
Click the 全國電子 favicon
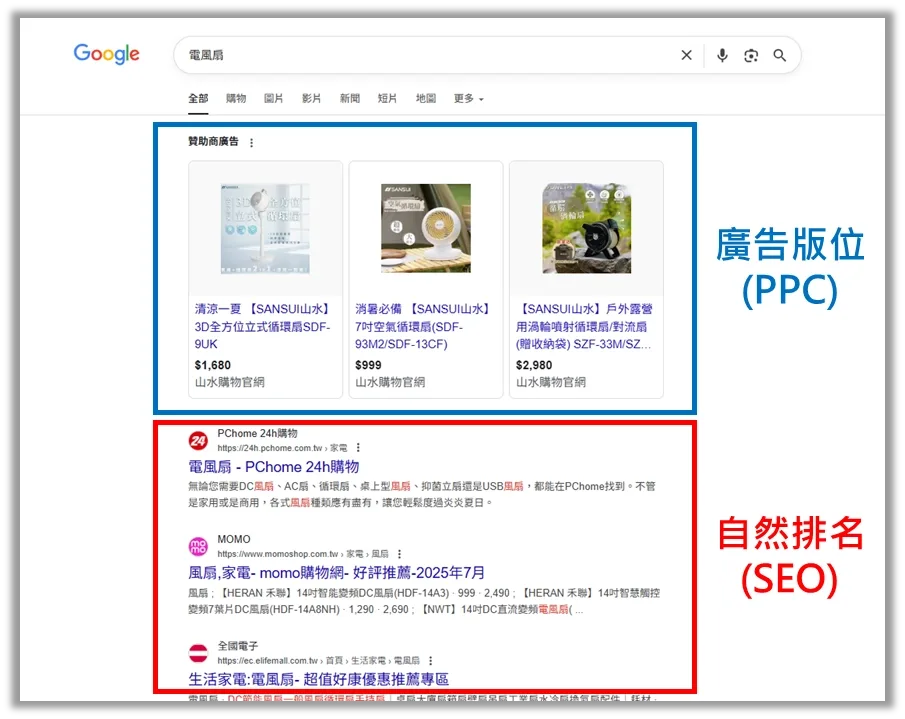click(199, 653)
